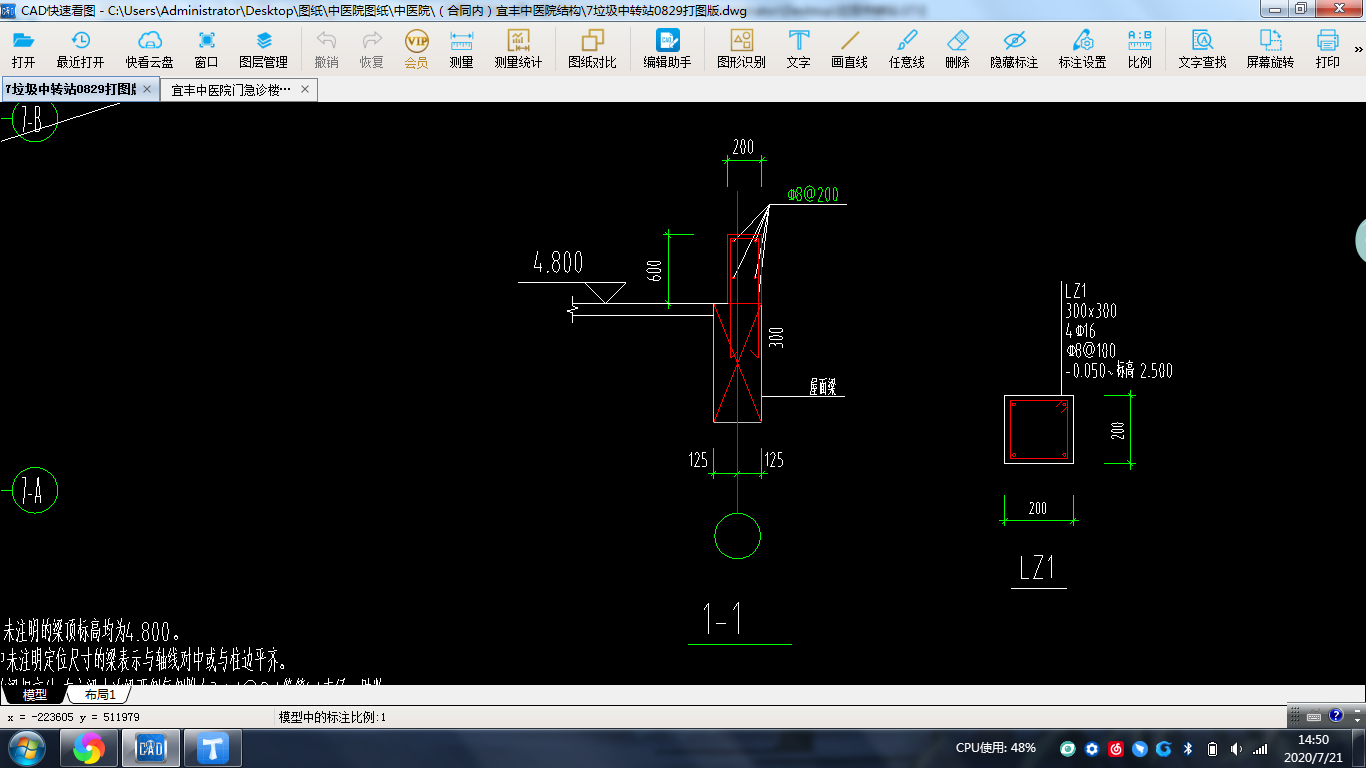
Task: Open 图层管理 layer manager
Action: coord(263,49)
